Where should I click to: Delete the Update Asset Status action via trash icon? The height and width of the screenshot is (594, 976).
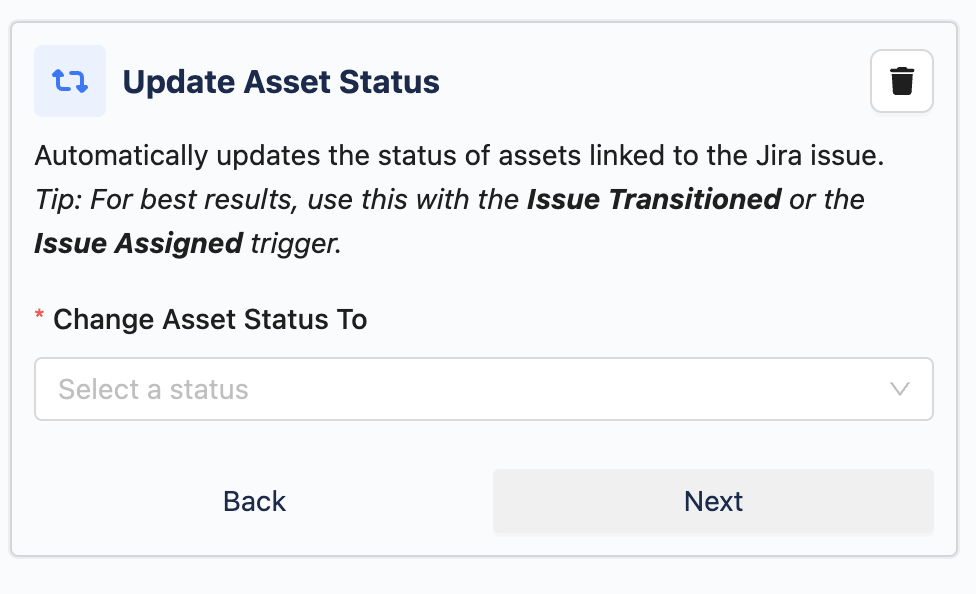tap(902, 81)
